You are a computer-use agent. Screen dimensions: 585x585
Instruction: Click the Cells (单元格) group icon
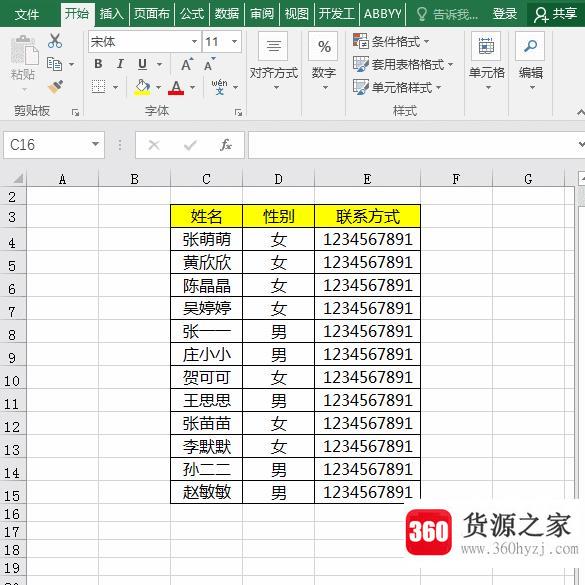[486, 46]
